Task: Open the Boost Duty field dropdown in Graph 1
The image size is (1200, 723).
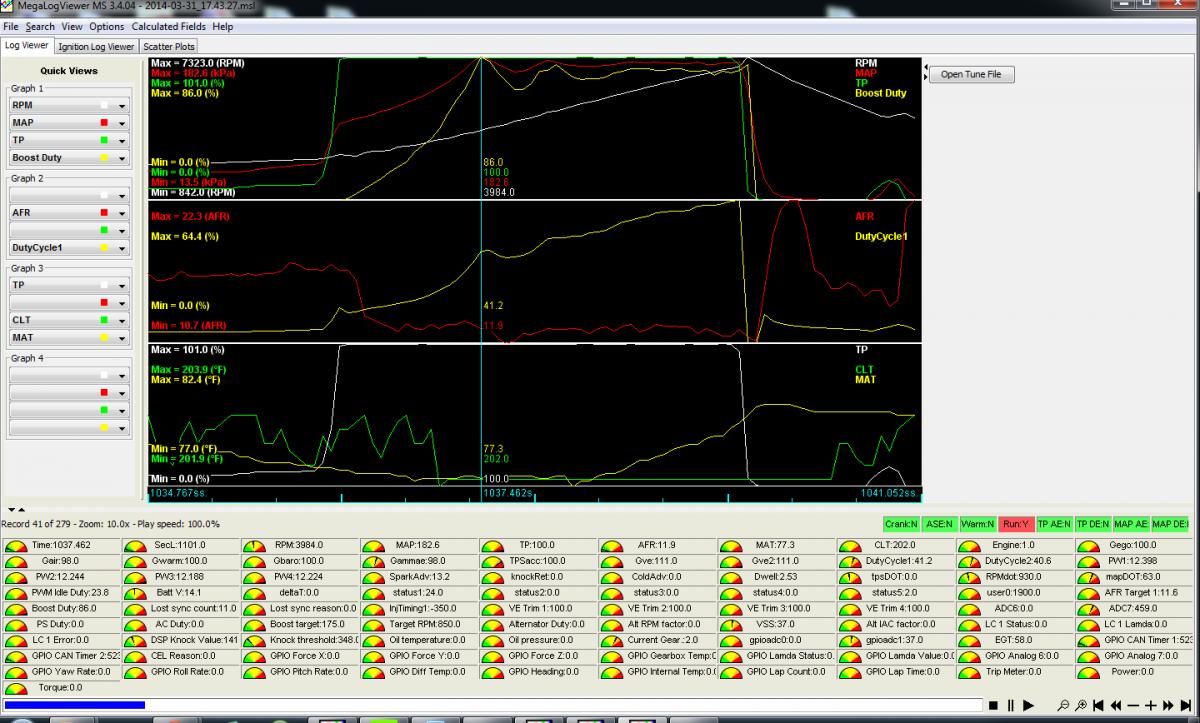Action: (x=122, y=158)
